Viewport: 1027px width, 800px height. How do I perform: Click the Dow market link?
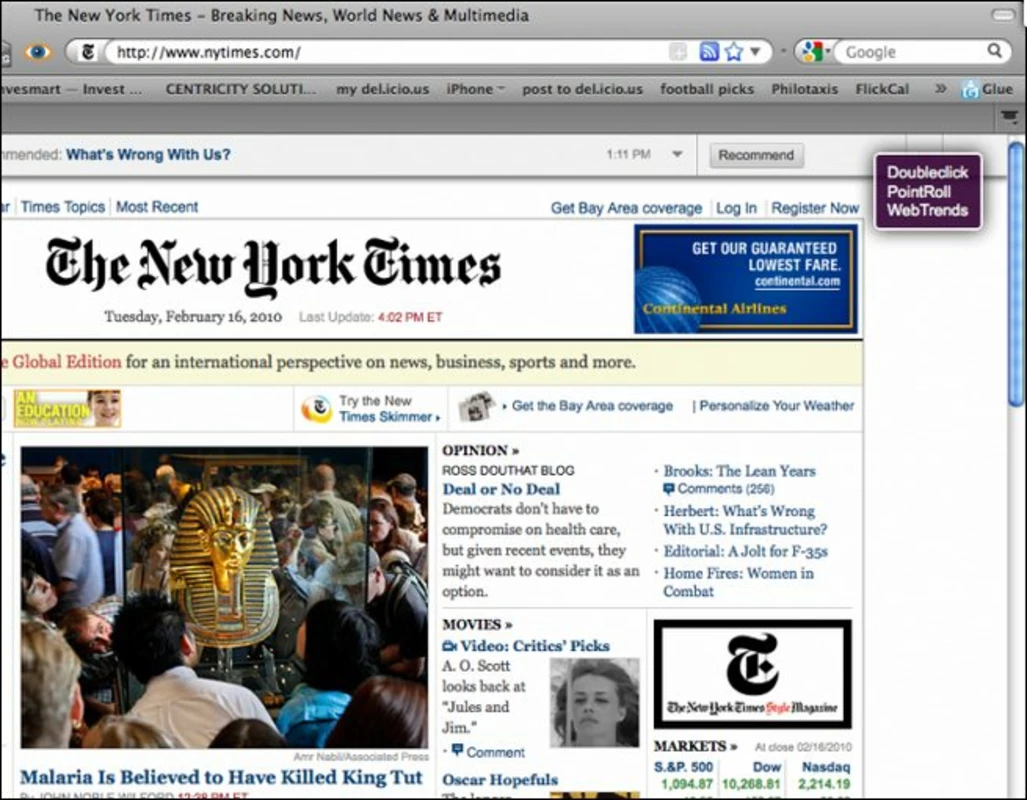click(767, 767)
